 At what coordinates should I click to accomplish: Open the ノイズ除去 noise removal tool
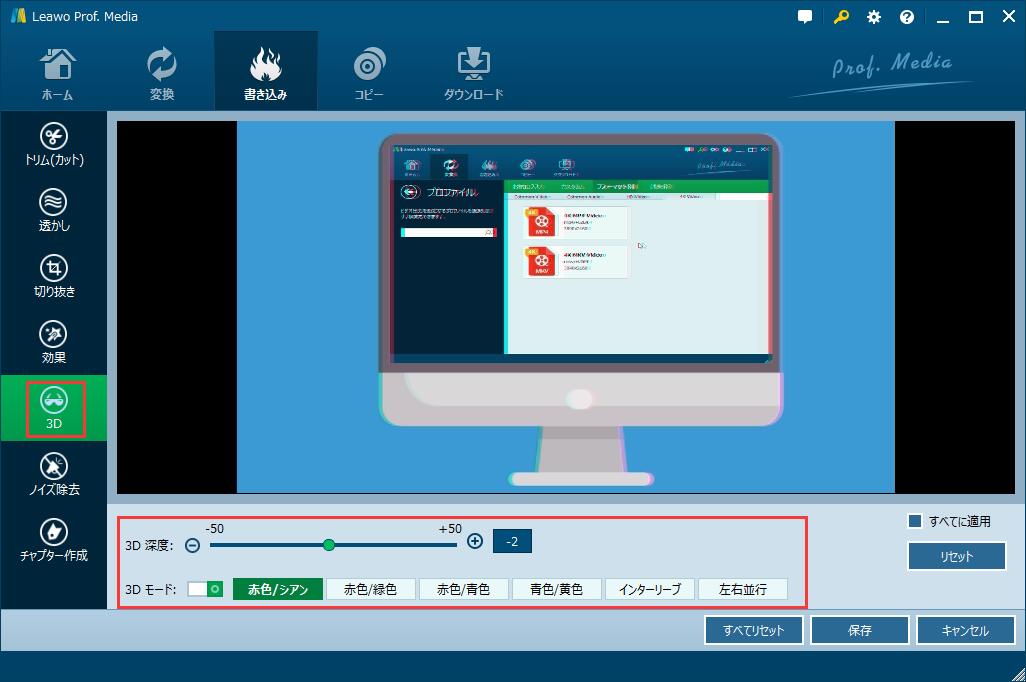point(54,474)
